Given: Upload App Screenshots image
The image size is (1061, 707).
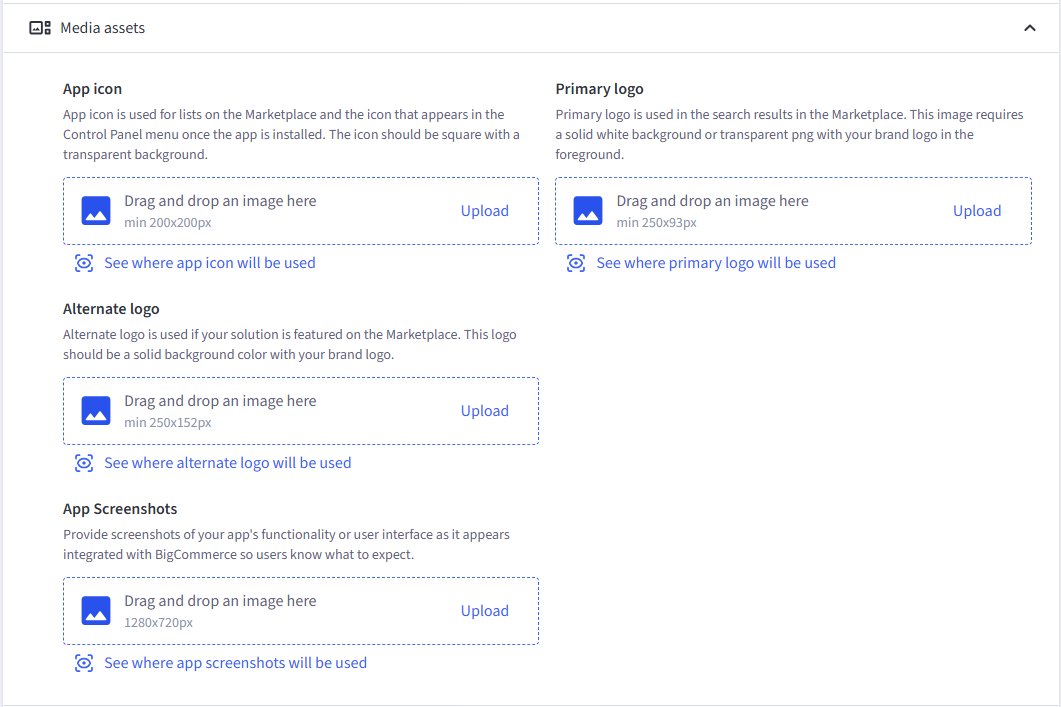Looking at the screenshot, I should 485,611.
